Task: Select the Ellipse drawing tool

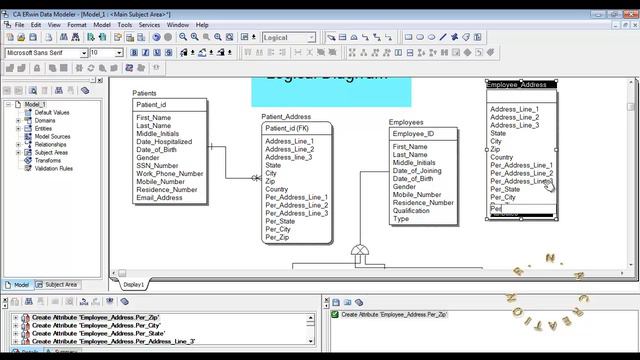Action: click(431, 37)
